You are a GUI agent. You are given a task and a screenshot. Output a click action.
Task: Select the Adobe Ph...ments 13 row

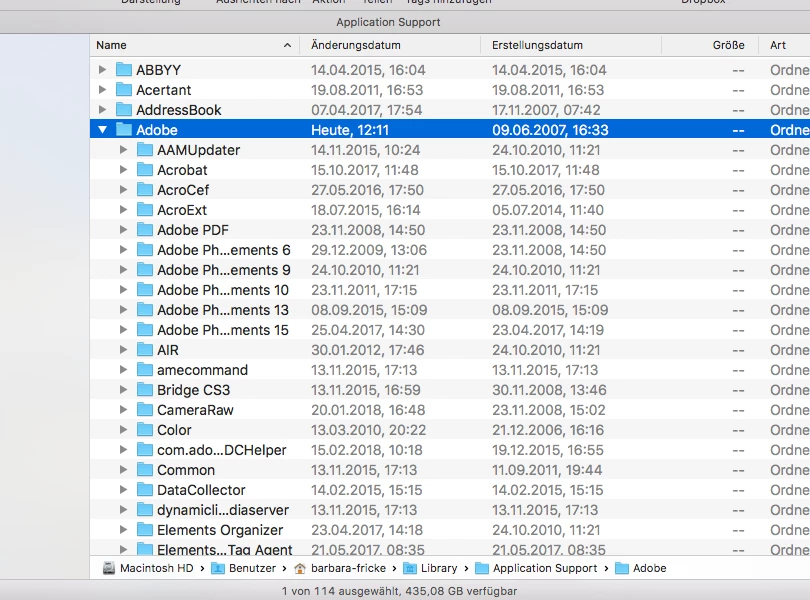[x=450, y=310]
